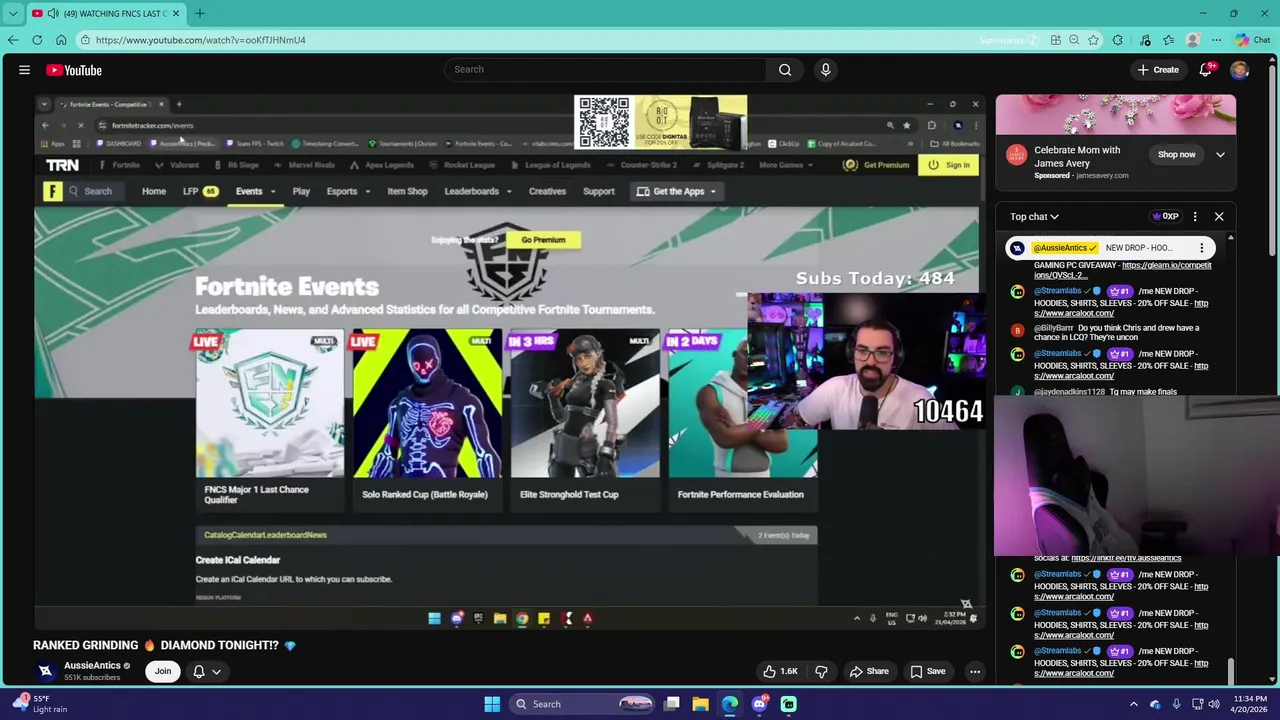The image size is (1280, 720).
Task: Open the YouTube hamburger guide menu
Action: [x=24, y=70]
